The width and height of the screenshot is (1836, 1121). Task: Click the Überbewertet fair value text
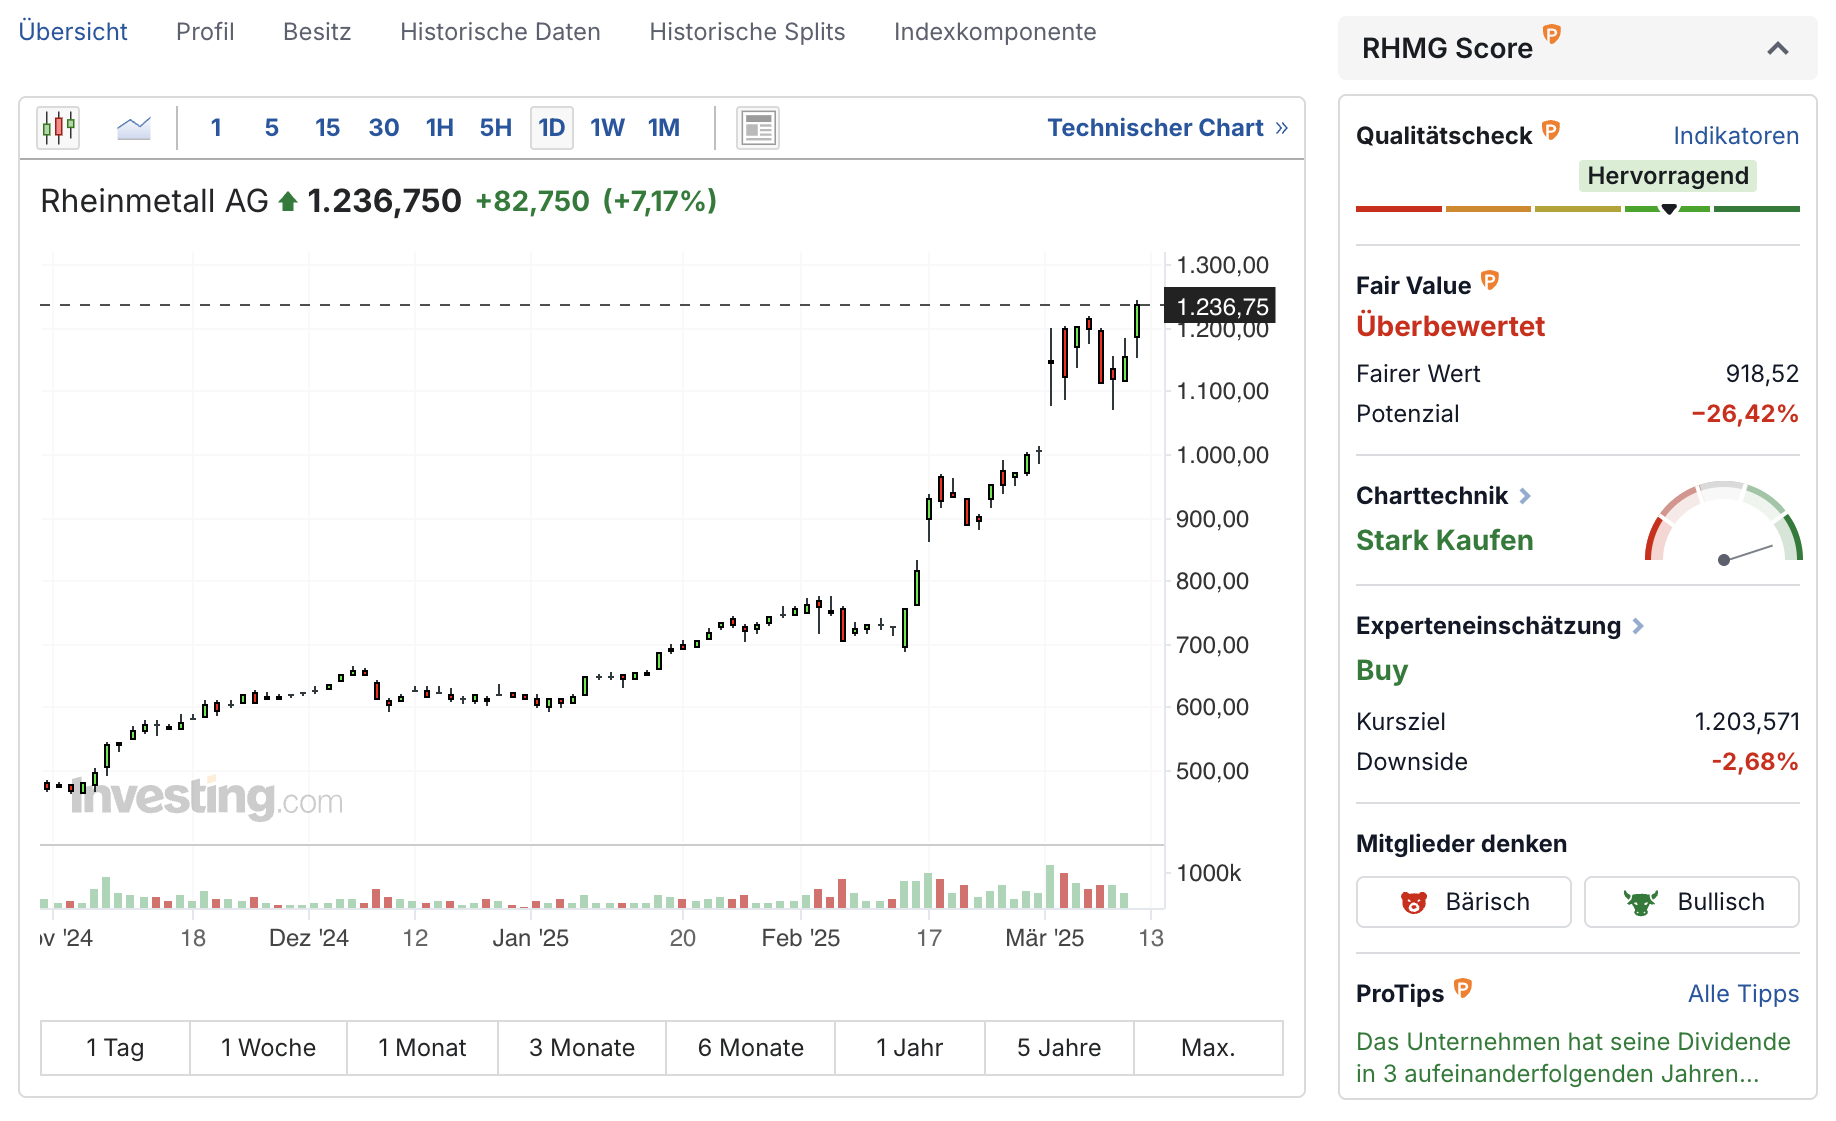[x=1450, y=326]
